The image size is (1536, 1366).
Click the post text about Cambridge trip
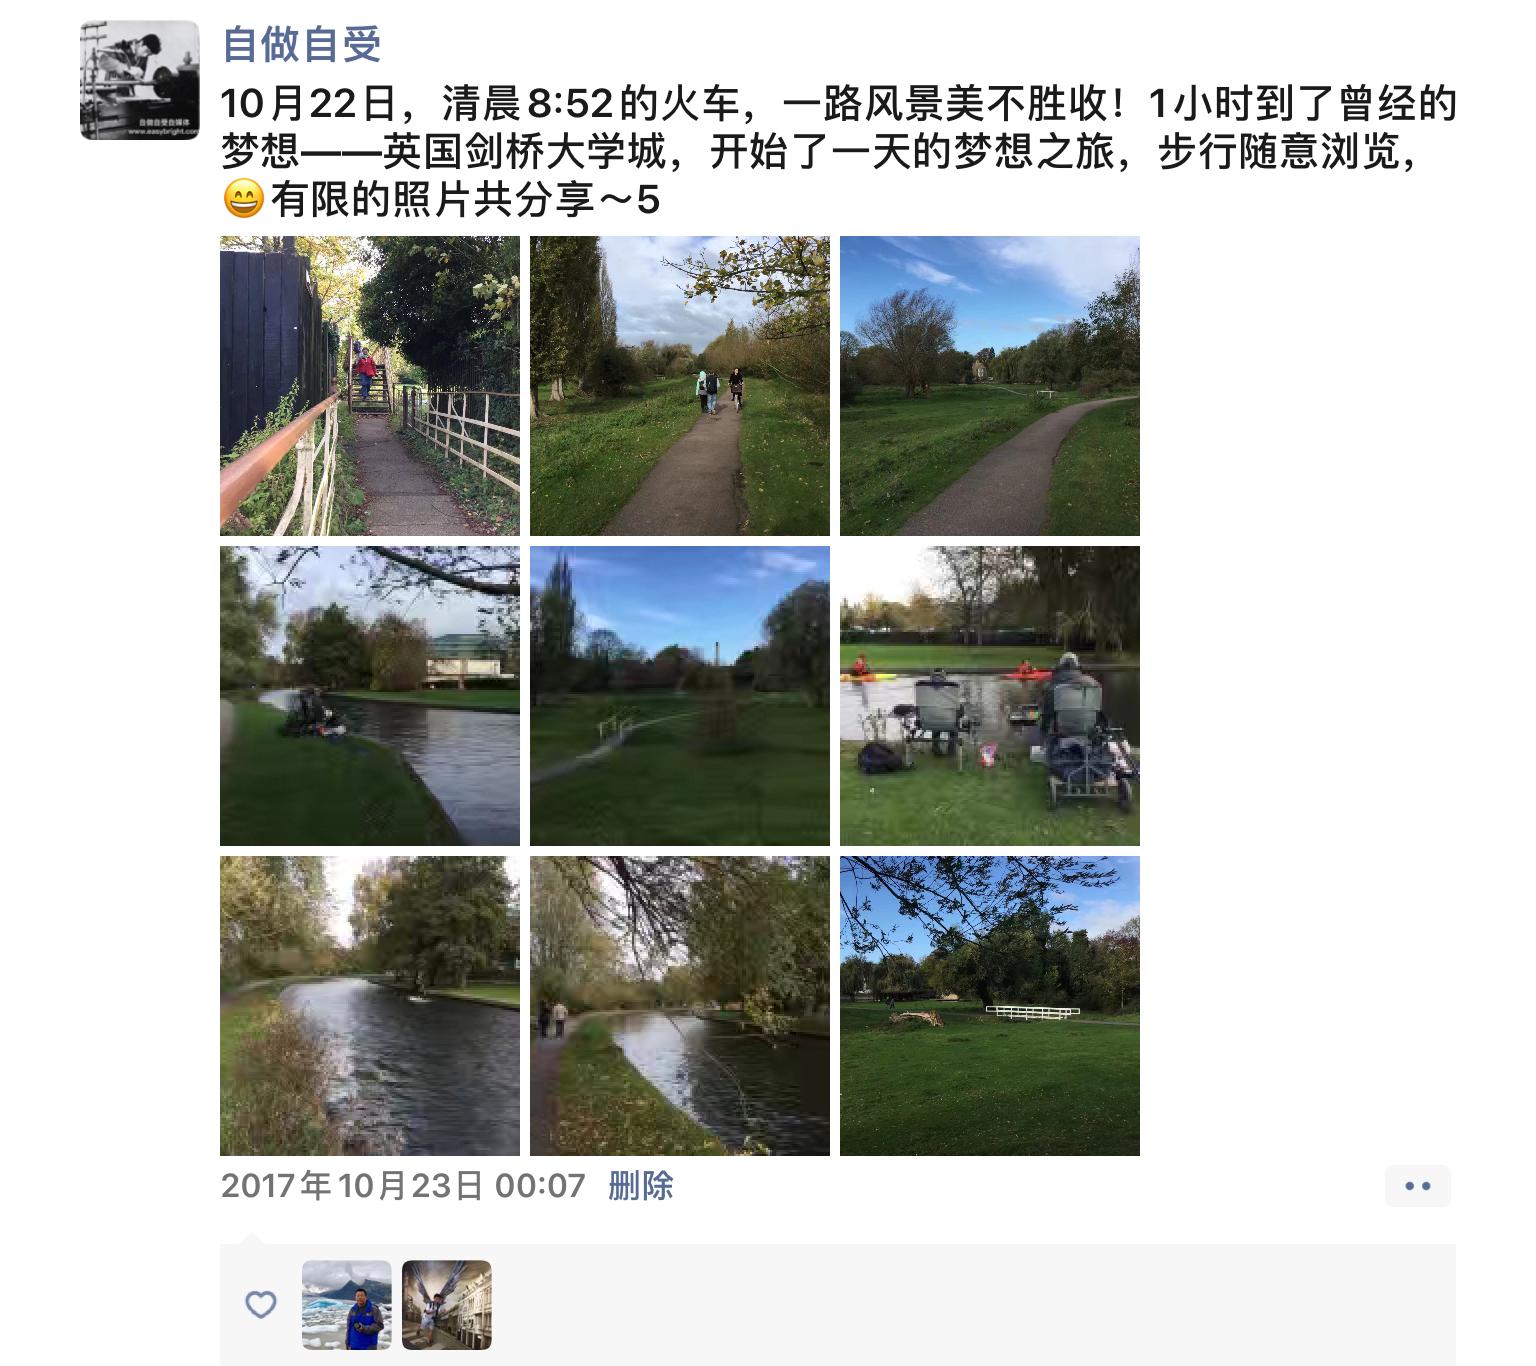click(x=838, y=152)
